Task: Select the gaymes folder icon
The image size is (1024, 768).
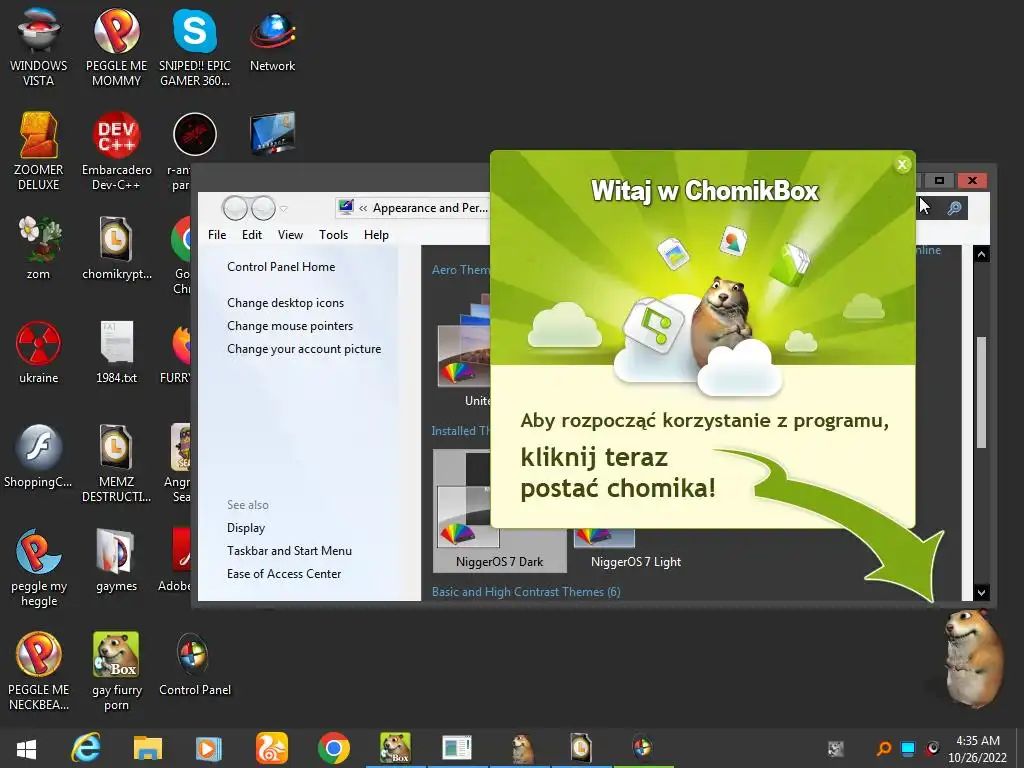Action: coord(116,560)
